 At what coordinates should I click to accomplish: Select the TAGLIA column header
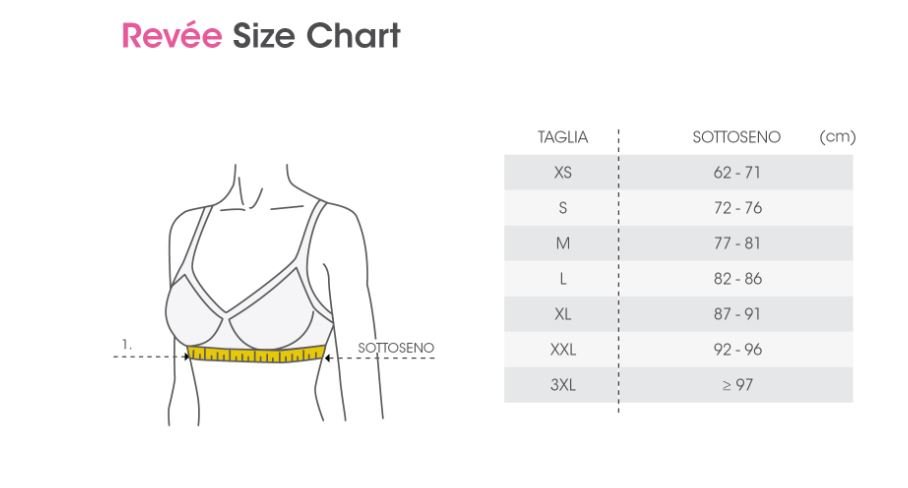(x=562, y=137)
